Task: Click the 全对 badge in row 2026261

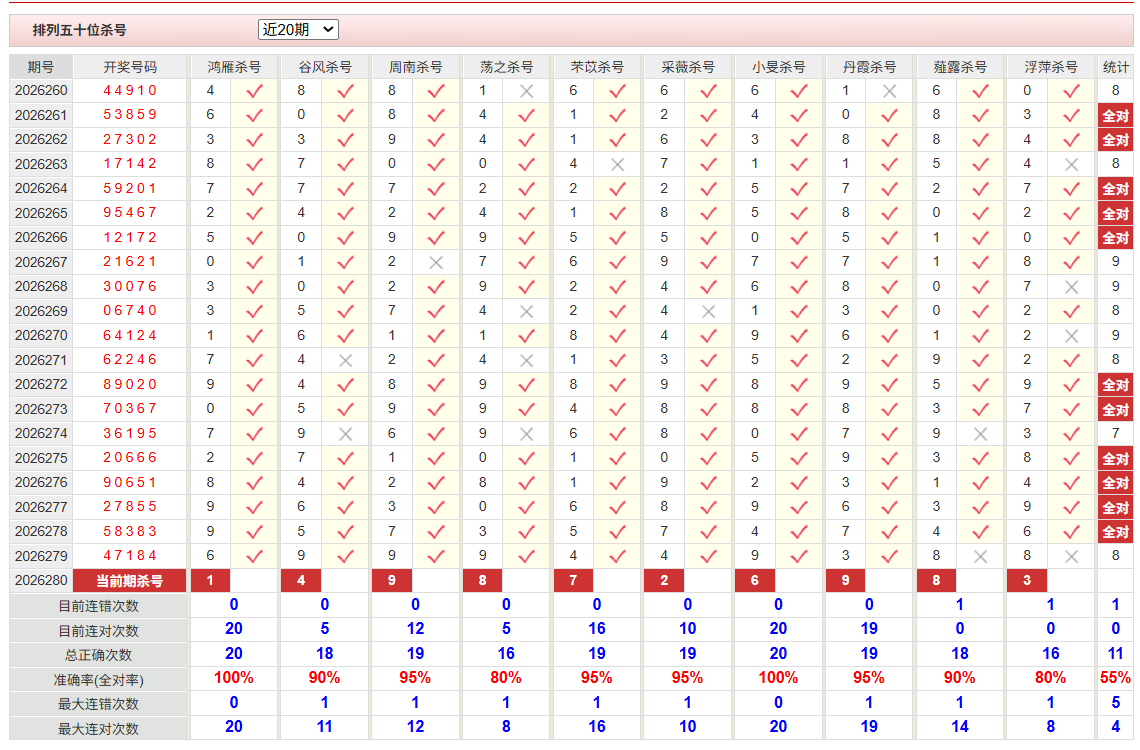Action: click(x=1115, y=116)
